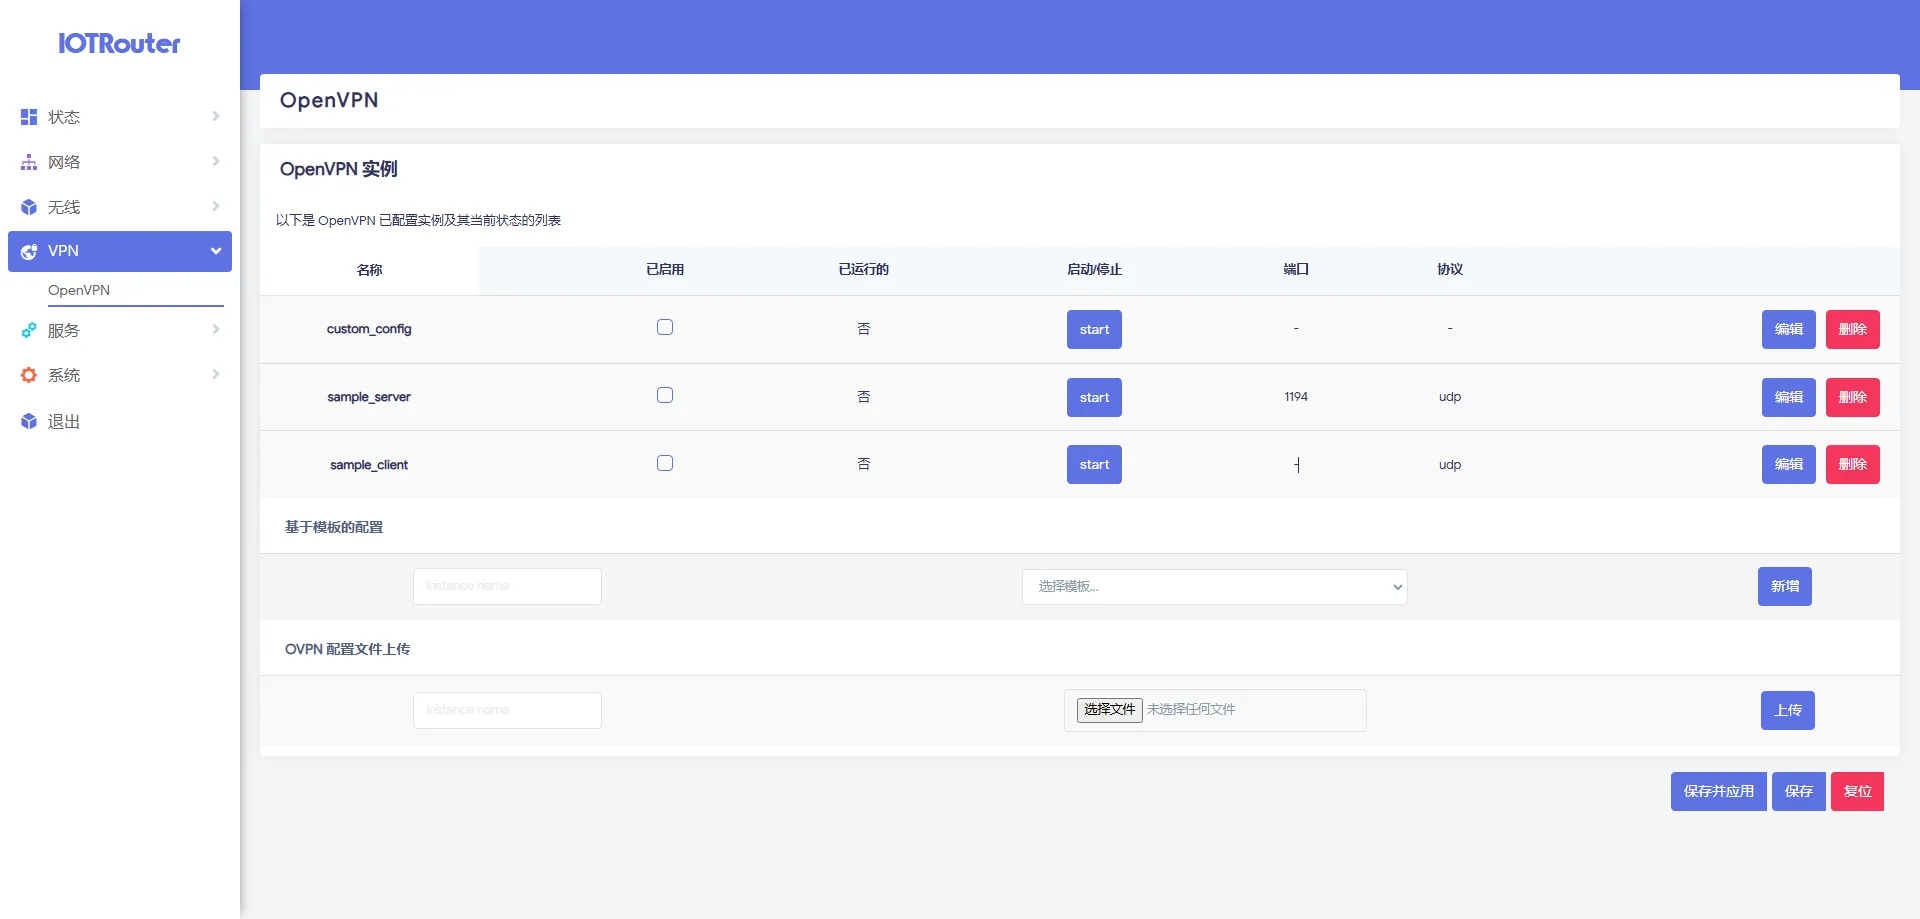Image resolution: width=1920 pixels, height=919 pixels.
Task: Open the 网络 menu item
Action: tap(64, 162)
